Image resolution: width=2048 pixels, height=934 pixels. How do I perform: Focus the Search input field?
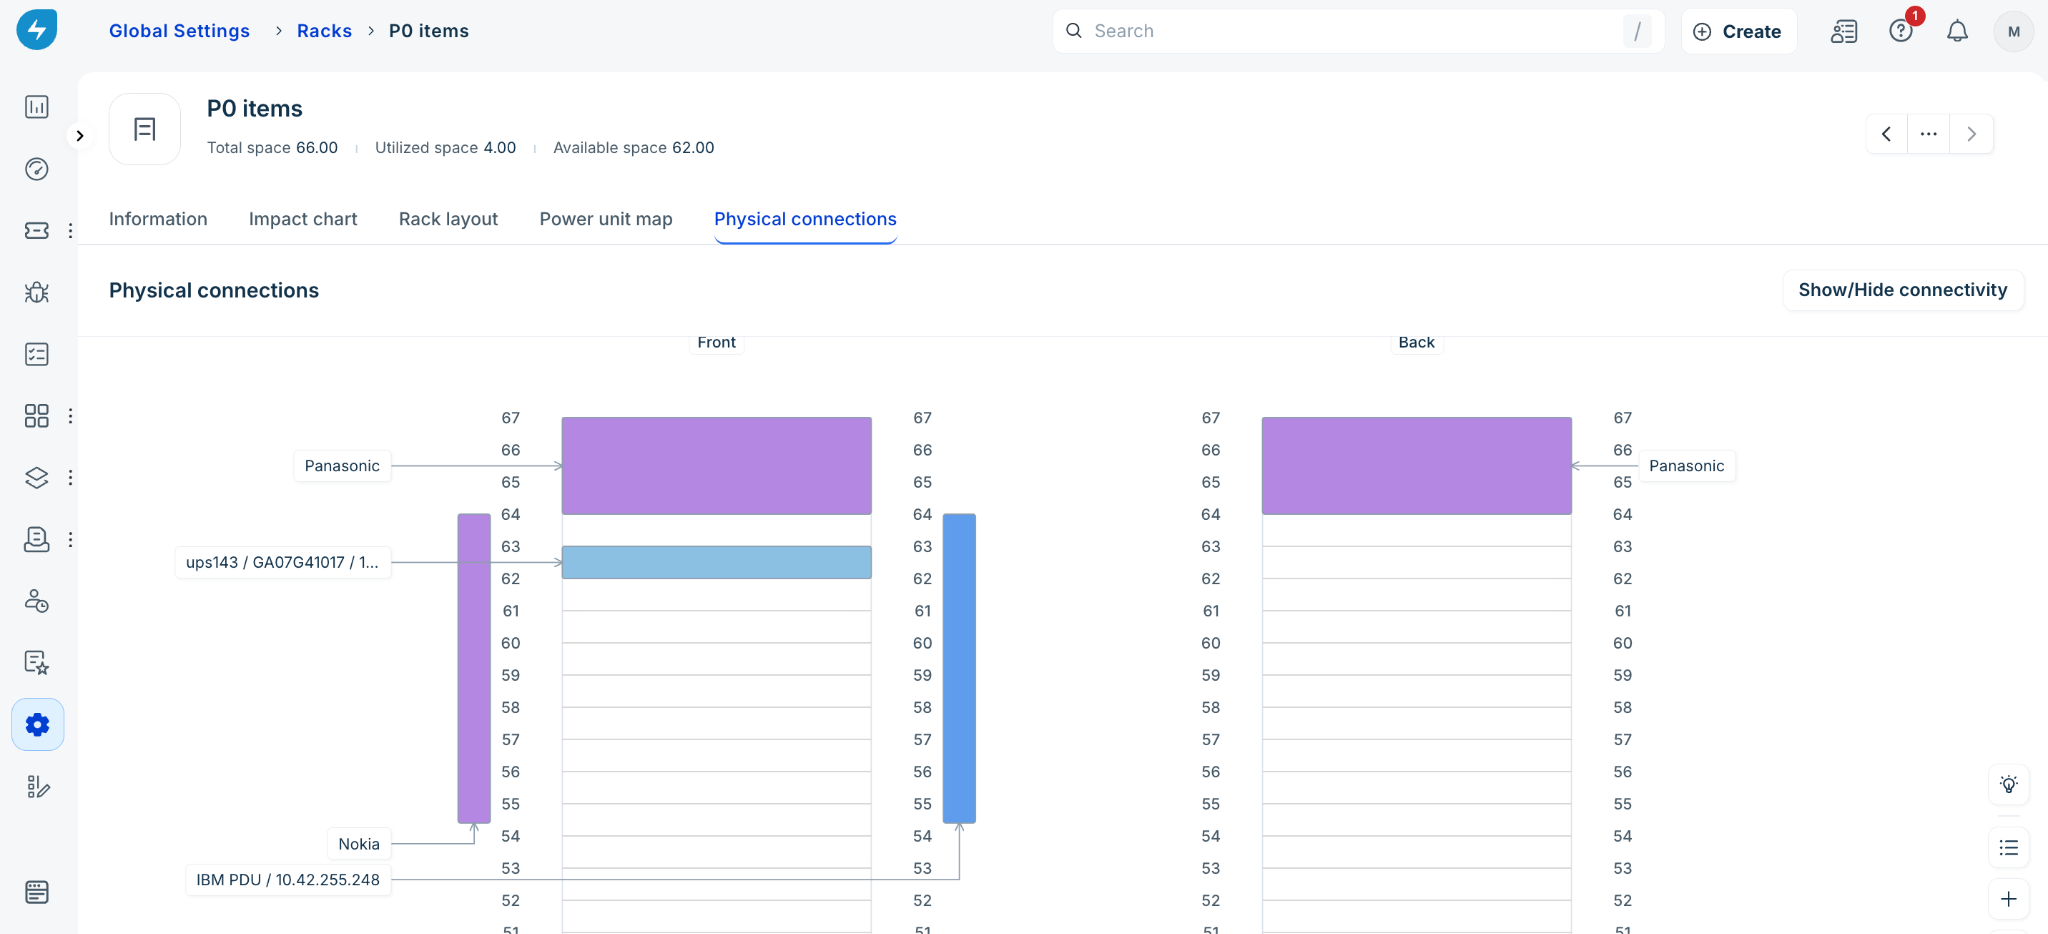pyautogui.click(x=1358, y=31)
